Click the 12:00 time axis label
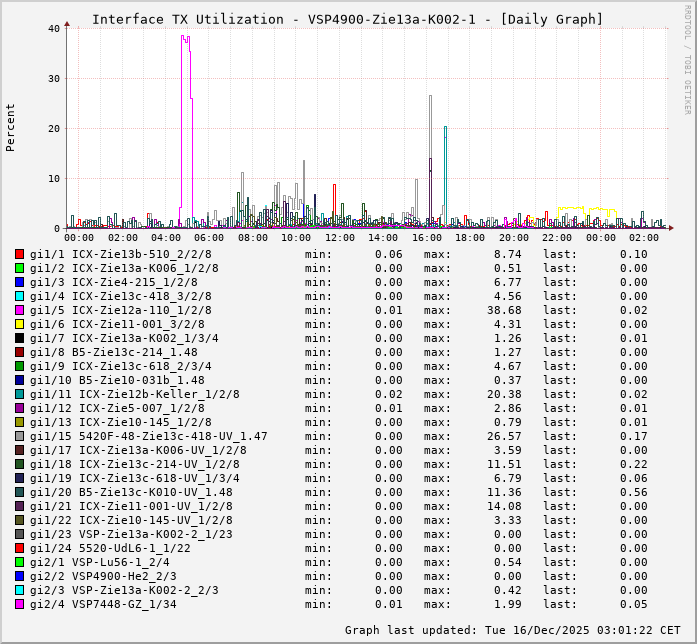 click(x=340, y=238)
